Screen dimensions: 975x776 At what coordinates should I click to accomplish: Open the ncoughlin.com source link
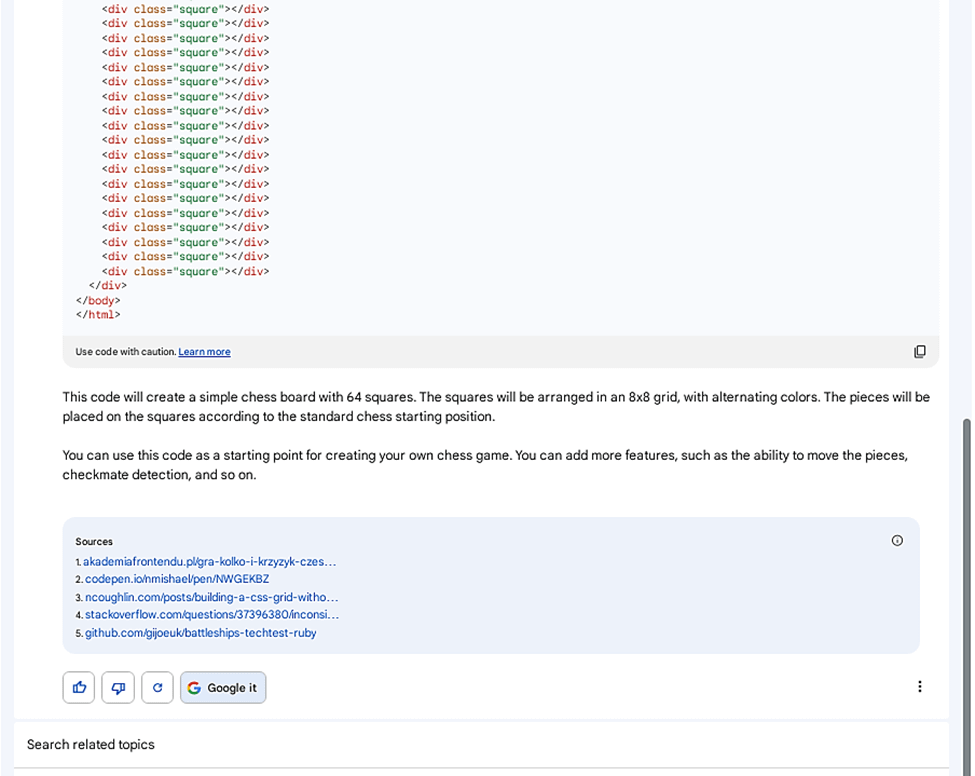click(x=211, y=597)
